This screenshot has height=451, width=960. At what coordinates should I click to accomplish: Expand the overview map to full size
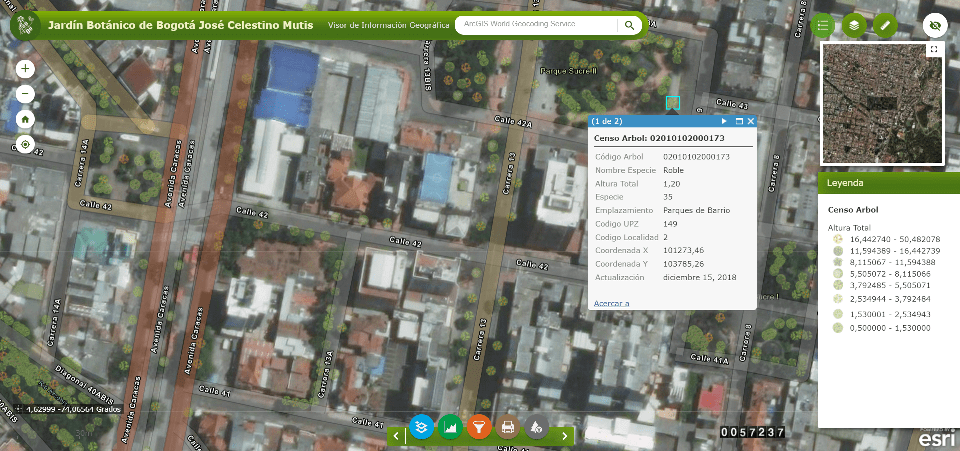click(933, 49)
